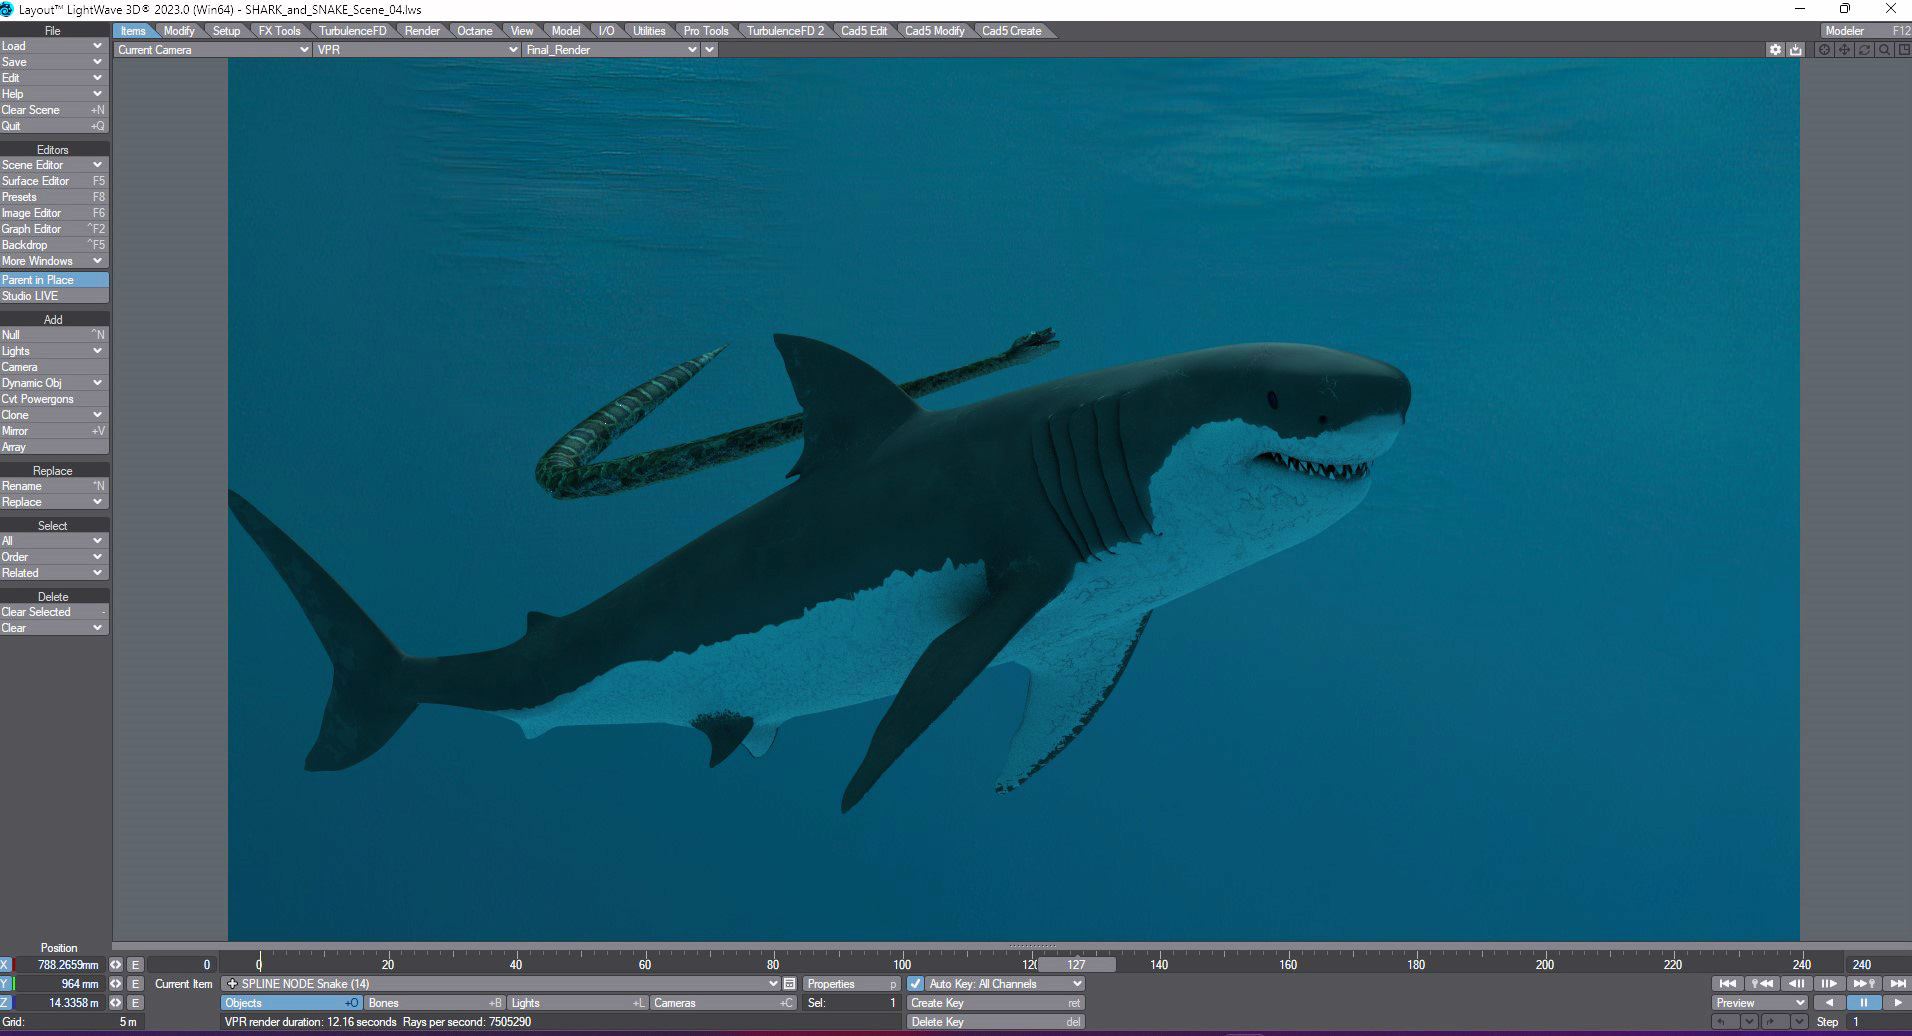Jump to the first frame

(x=1727, y=984)
